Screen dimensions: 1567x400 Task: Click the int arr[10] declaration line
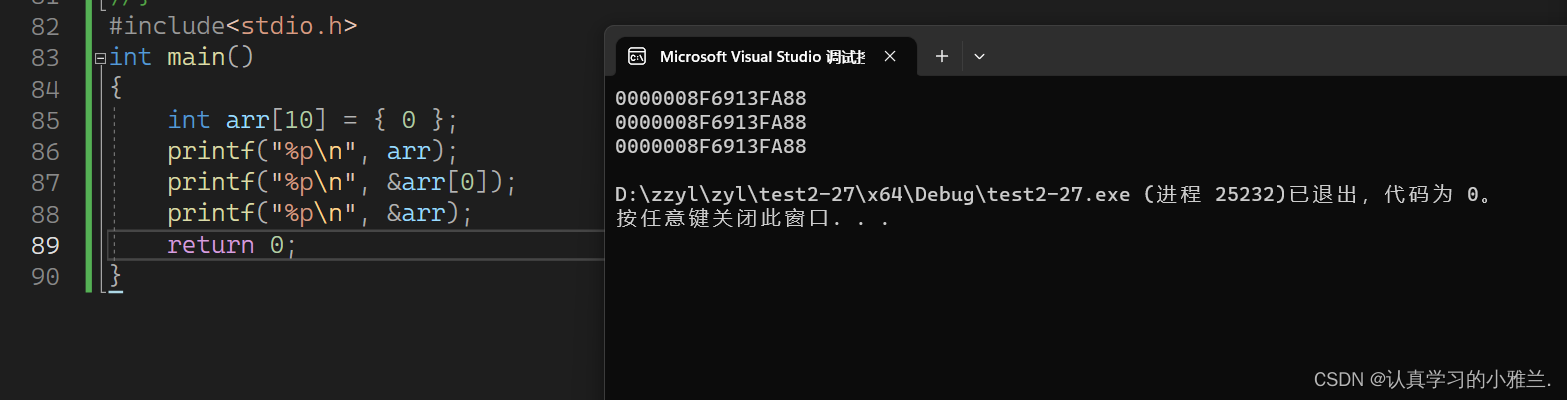pos(312,121)
